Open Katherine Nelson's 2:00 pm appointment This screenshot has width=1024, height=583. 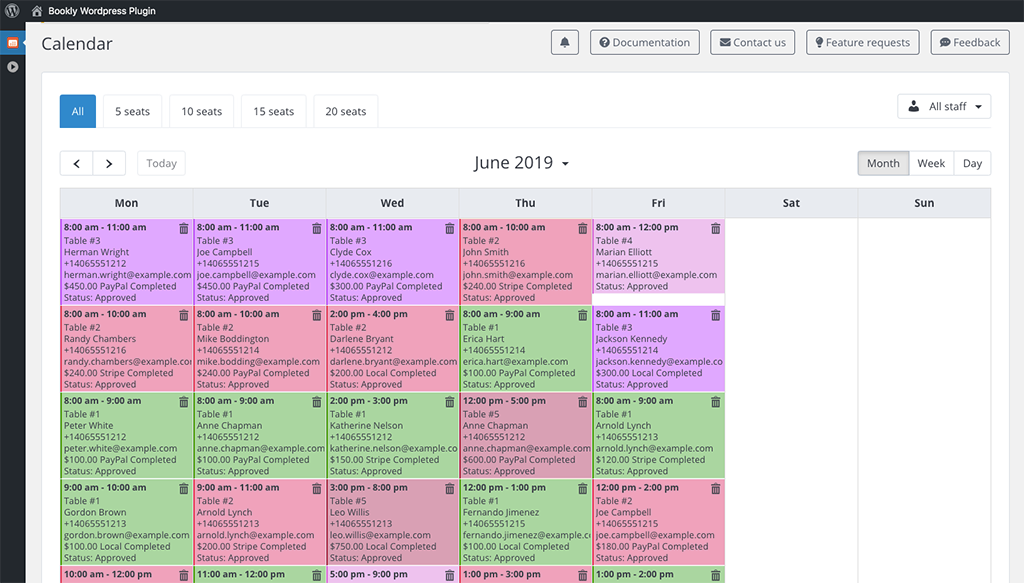[x=392, y=435]
